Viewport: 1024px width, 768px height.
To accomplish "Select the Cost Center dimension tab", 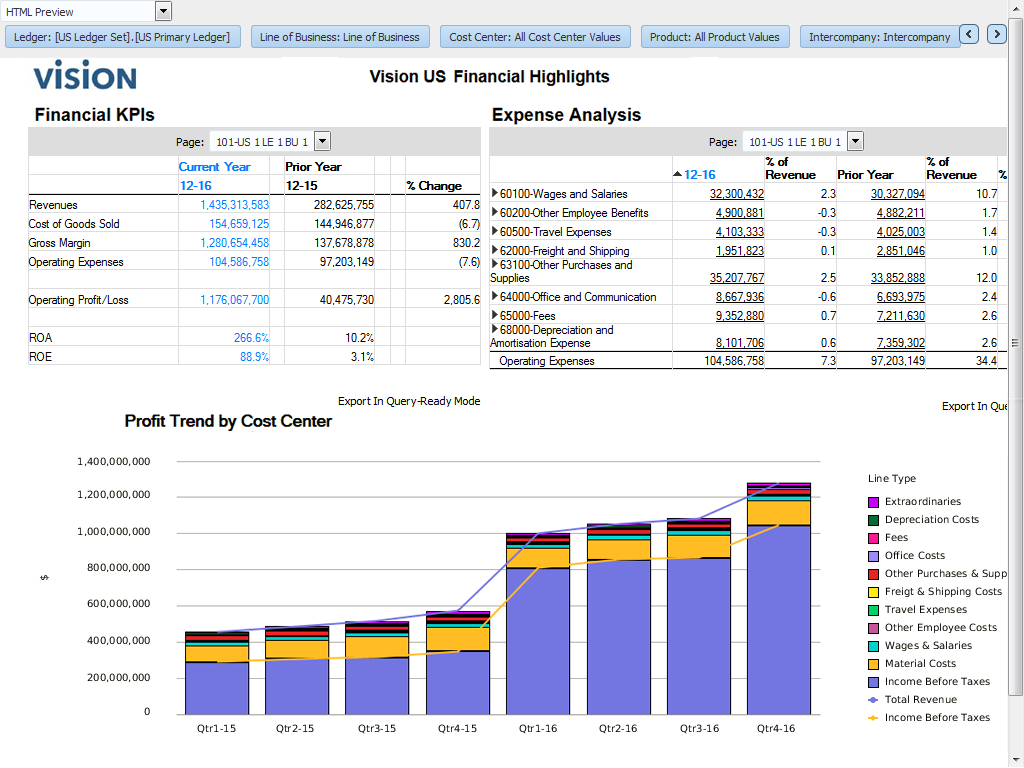I will [x=535, y=37].
